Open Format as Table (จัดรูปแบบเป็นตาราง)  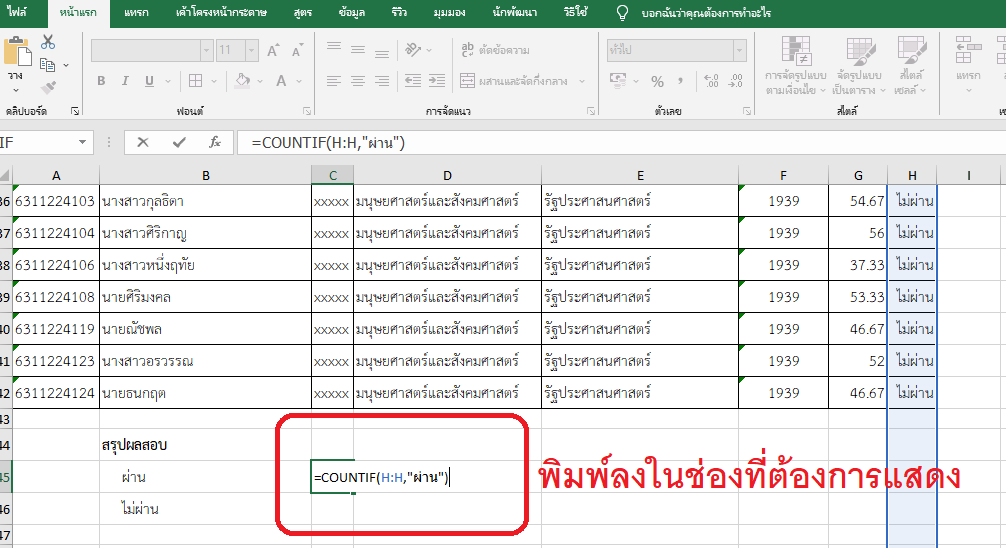point(859,65)
